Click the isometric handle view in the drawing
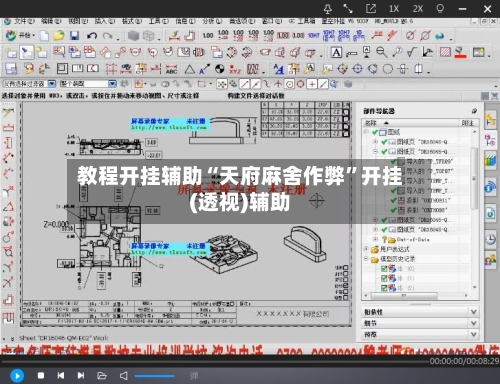This screenshot has width=500, height=384. [305, 244]
